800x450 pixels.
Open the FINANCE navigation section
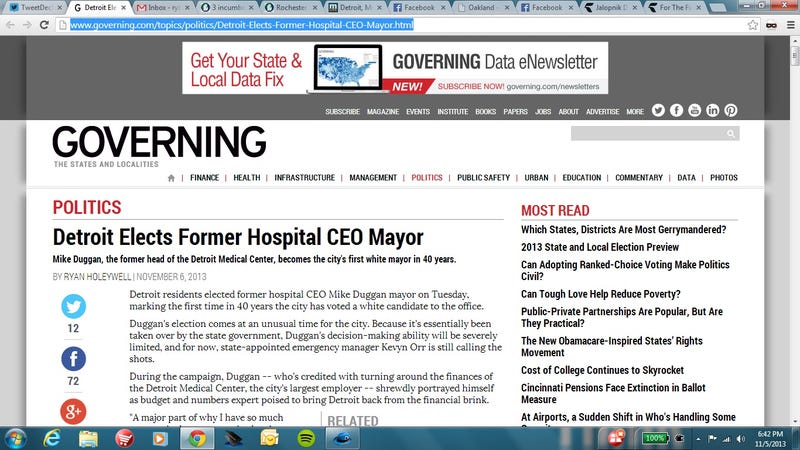pyautogui.click(x=205, y=178)
